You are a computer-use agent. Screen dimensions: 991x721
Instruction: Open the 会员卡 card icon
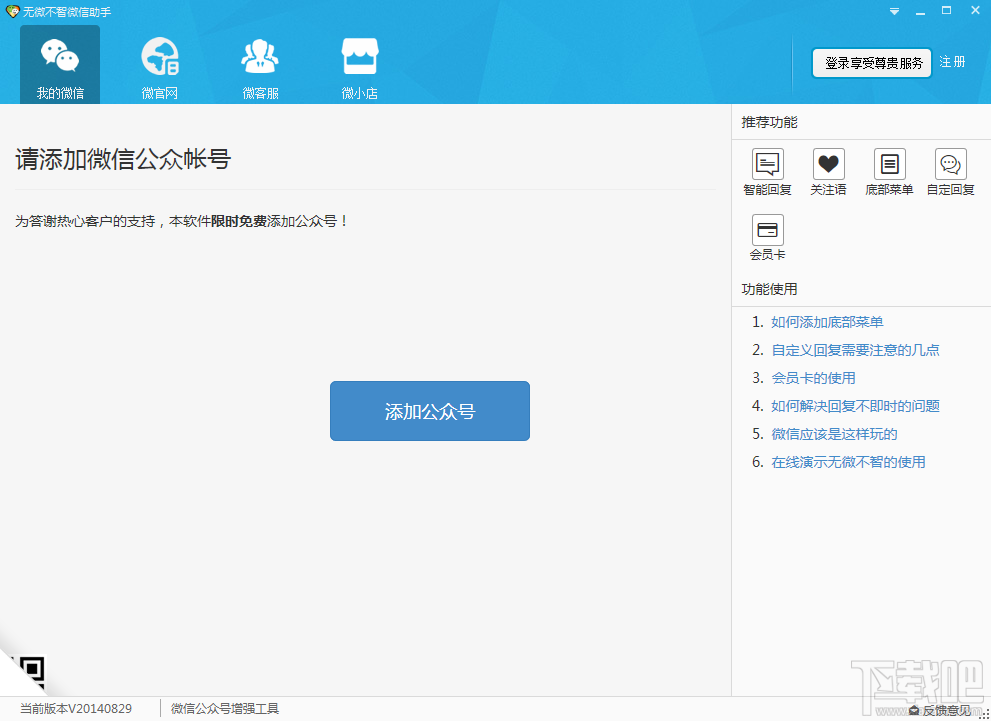pyautogui.click(x=767, y=238)
